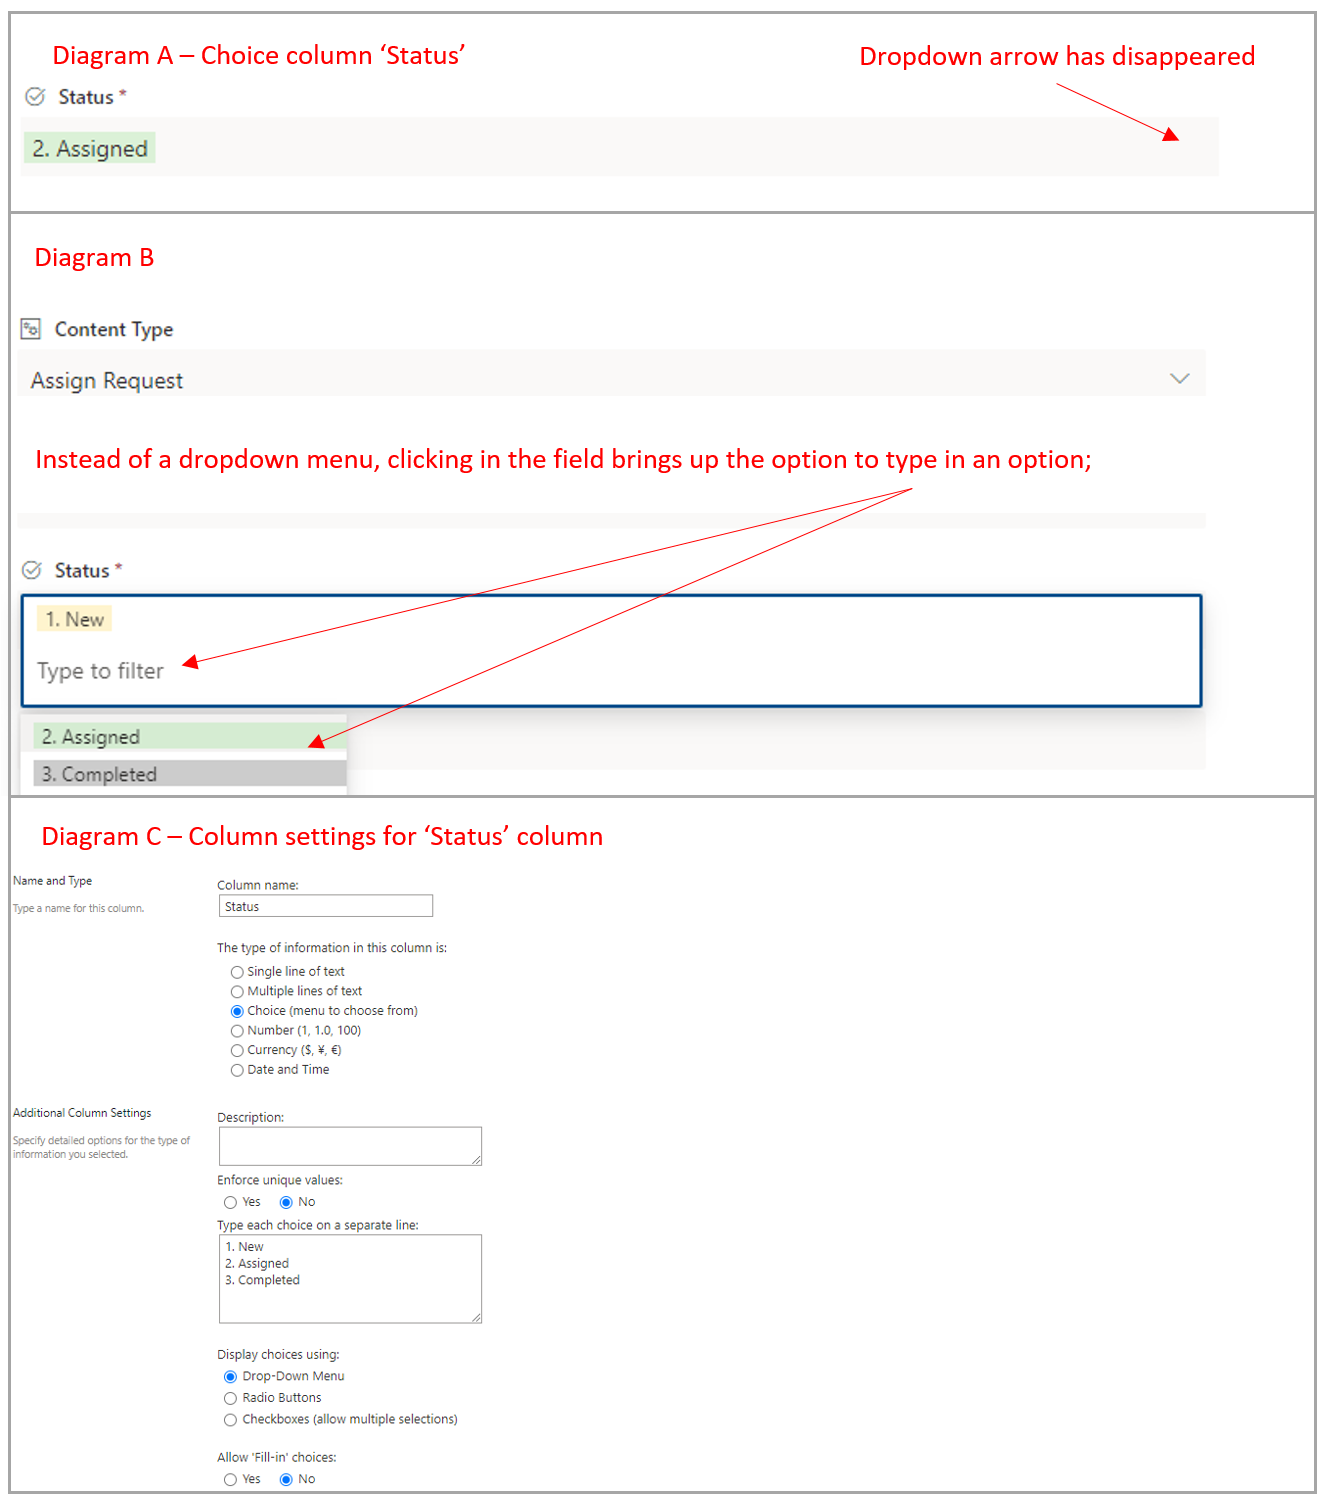Click the '2. Assigned' highlighted tag in Diagram A
Screen dimensions: 1328x1506
pos(88,147)
